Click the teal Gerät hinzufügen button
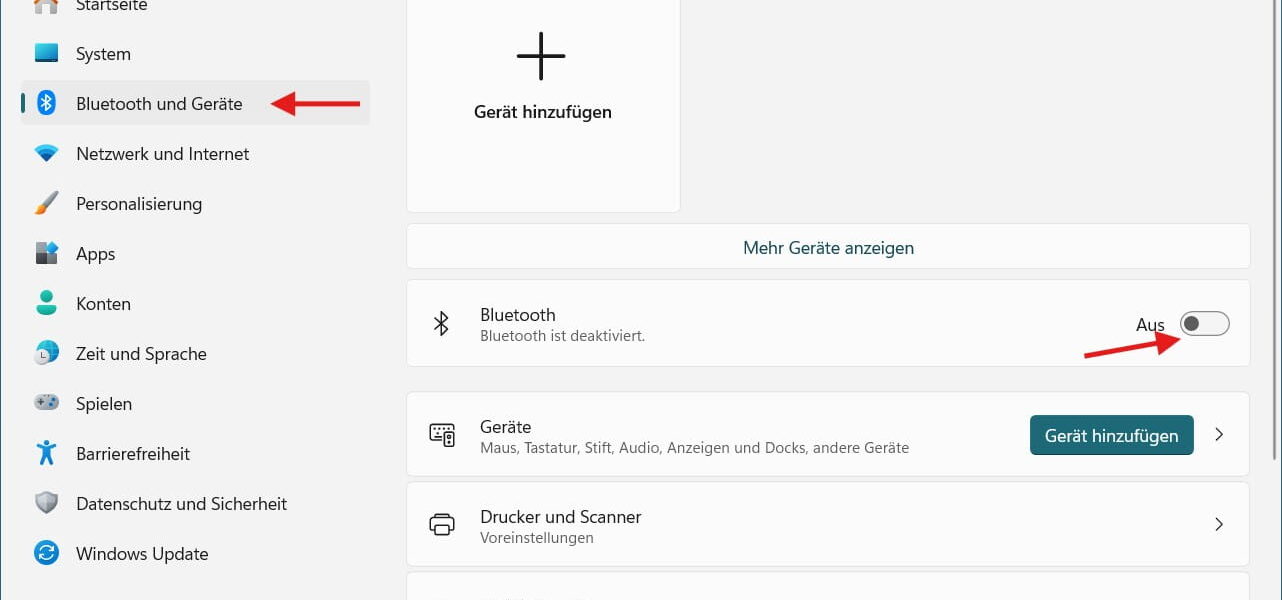Screen dimensions: 1282x600 click(1112, 435)
